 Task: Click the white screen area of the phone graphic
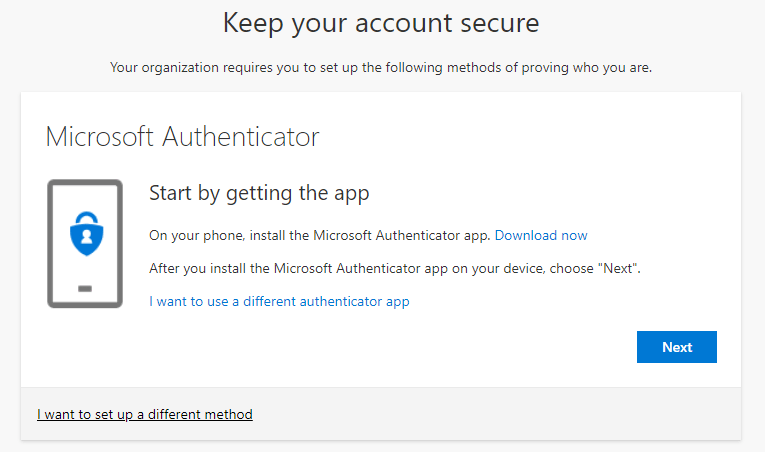click(85, 265)
